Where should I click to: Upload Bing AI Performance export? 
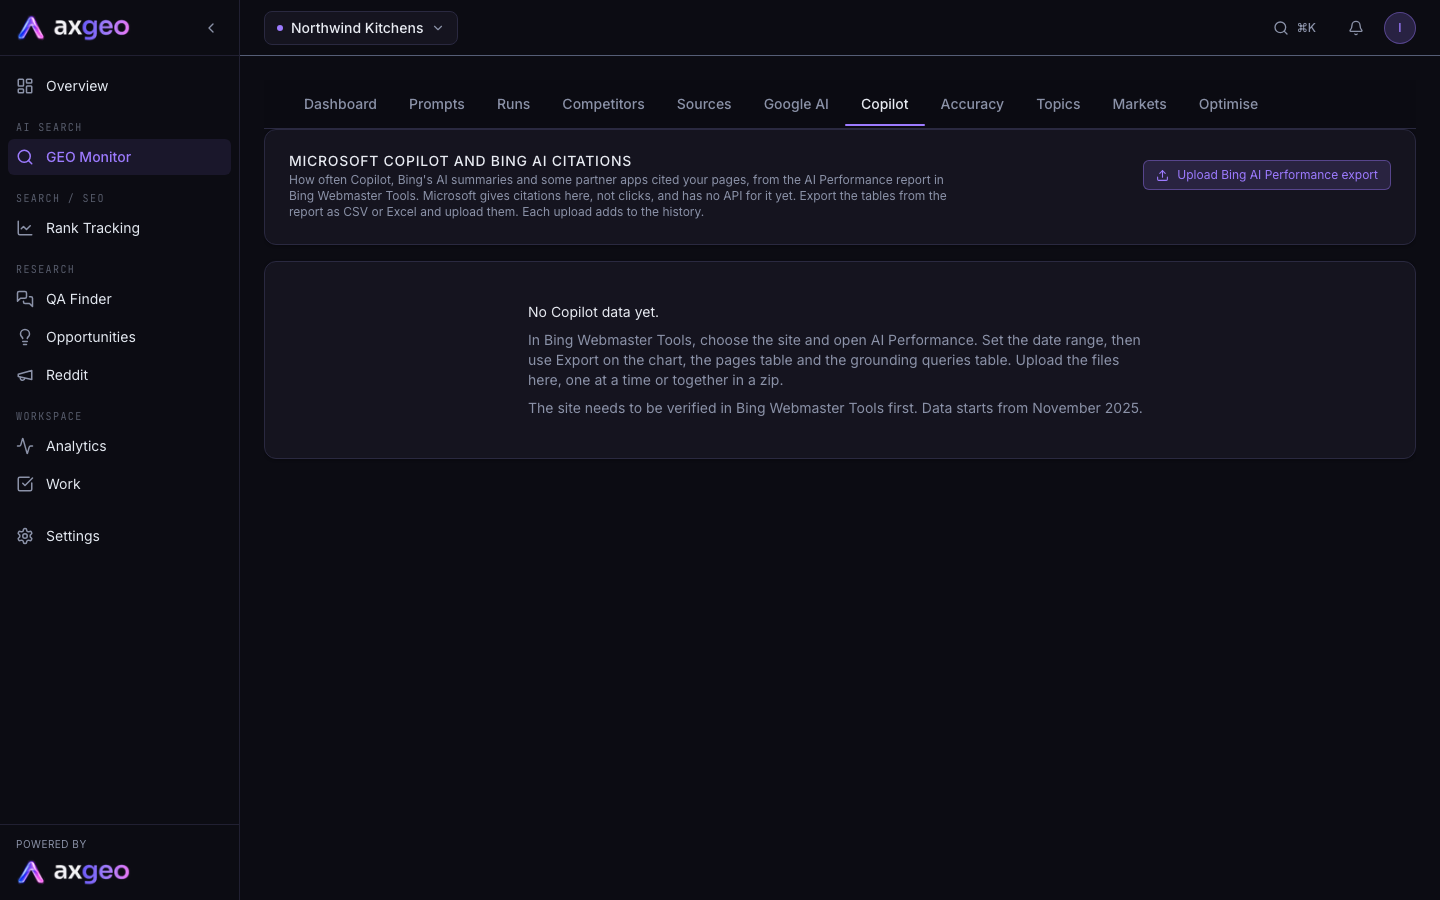click(x=1267, y=175)
